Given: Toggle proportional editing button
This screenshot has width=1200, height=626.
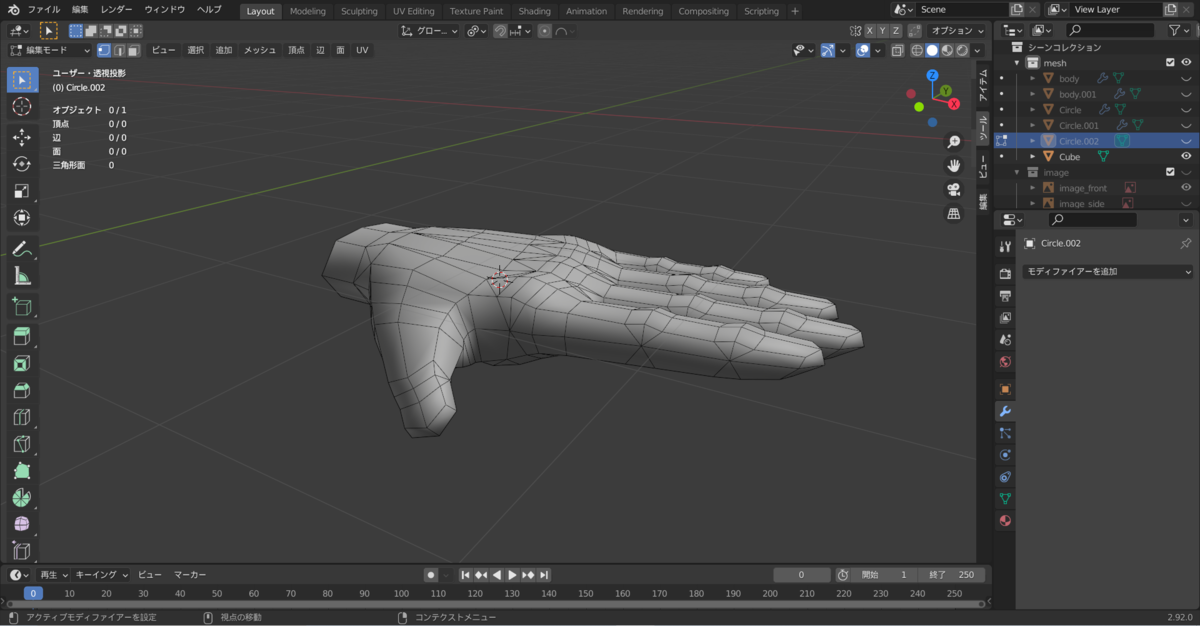Looking at the screenshot, I should [544, 31].
